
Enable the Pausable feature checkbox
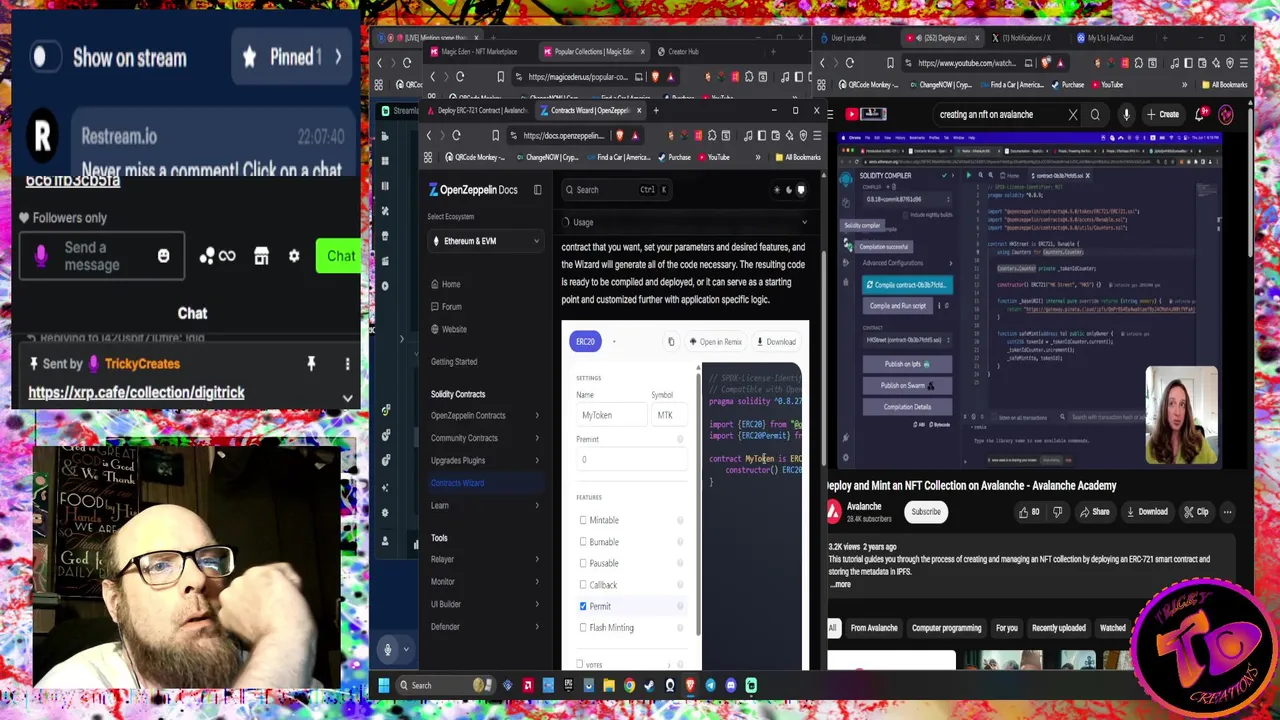pos(583,563)
